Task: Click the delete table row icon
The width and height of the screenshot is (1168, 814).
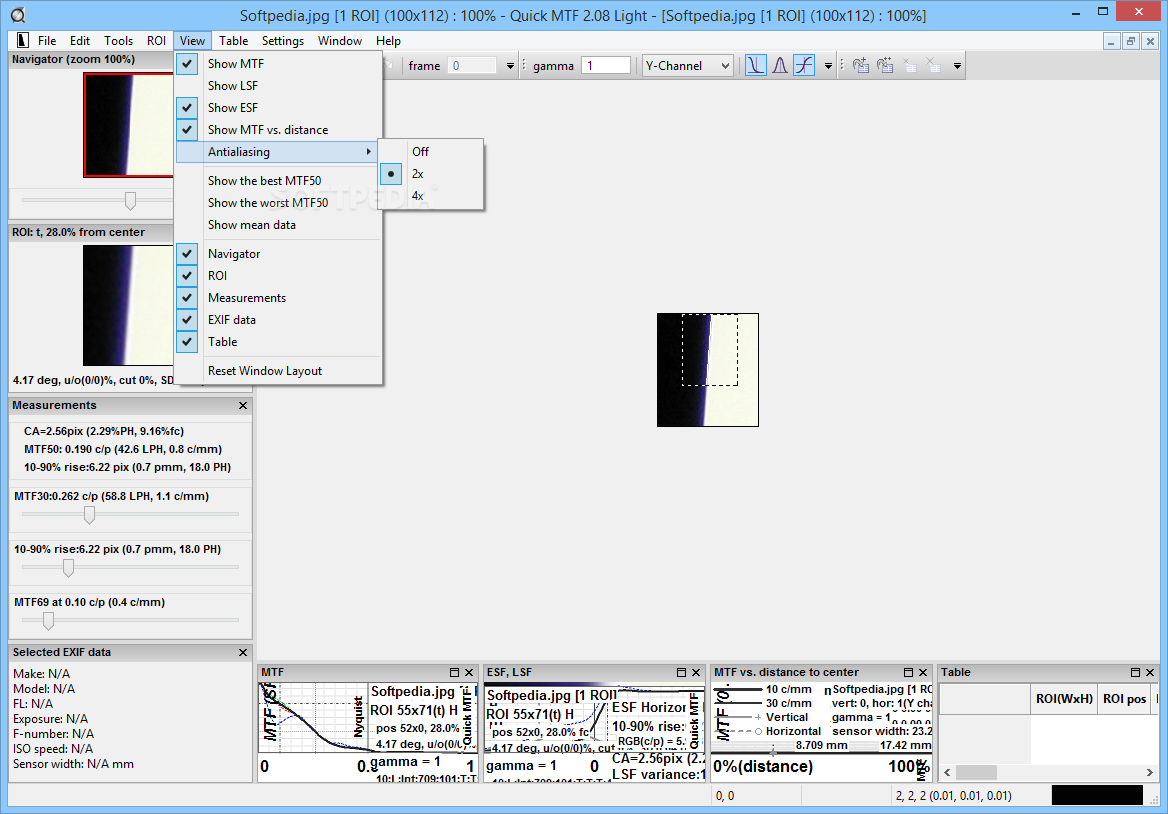Action: [x=910, y=66]
